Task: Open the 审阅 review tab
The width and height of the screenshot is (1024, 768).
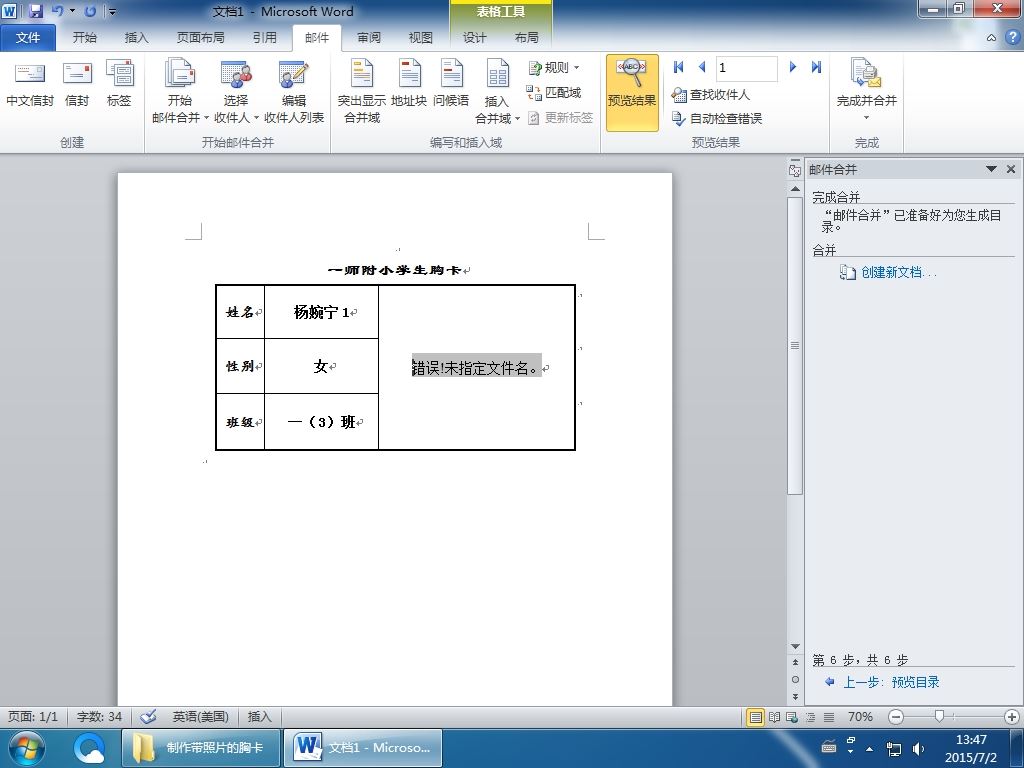Action: [369, 38]
